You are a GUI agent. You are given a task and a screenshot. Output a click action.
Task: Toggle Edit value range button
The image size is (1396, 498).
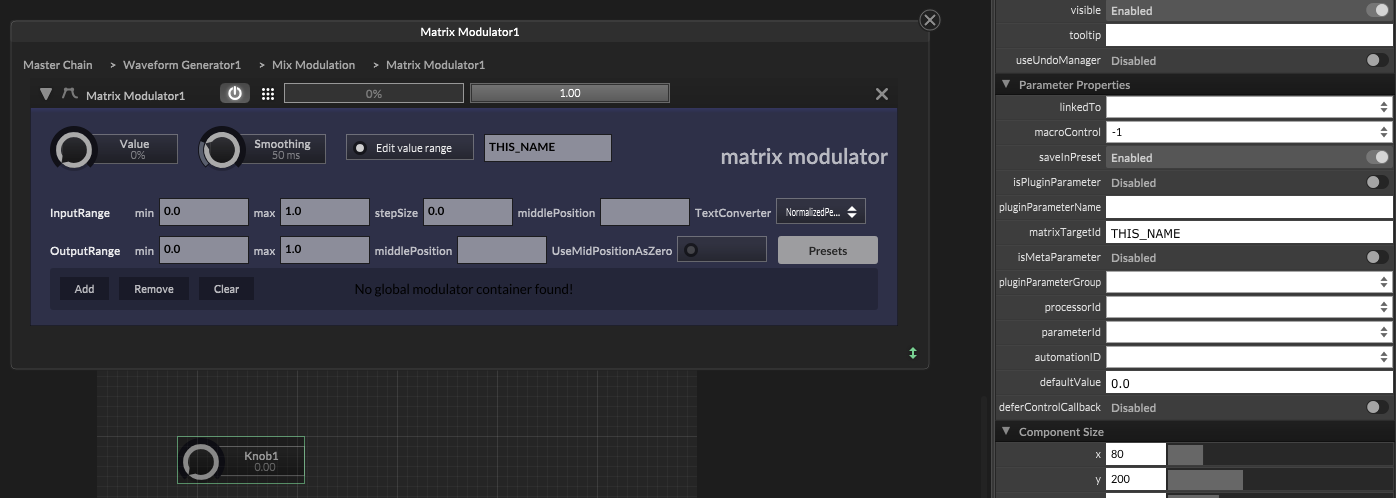410,147
